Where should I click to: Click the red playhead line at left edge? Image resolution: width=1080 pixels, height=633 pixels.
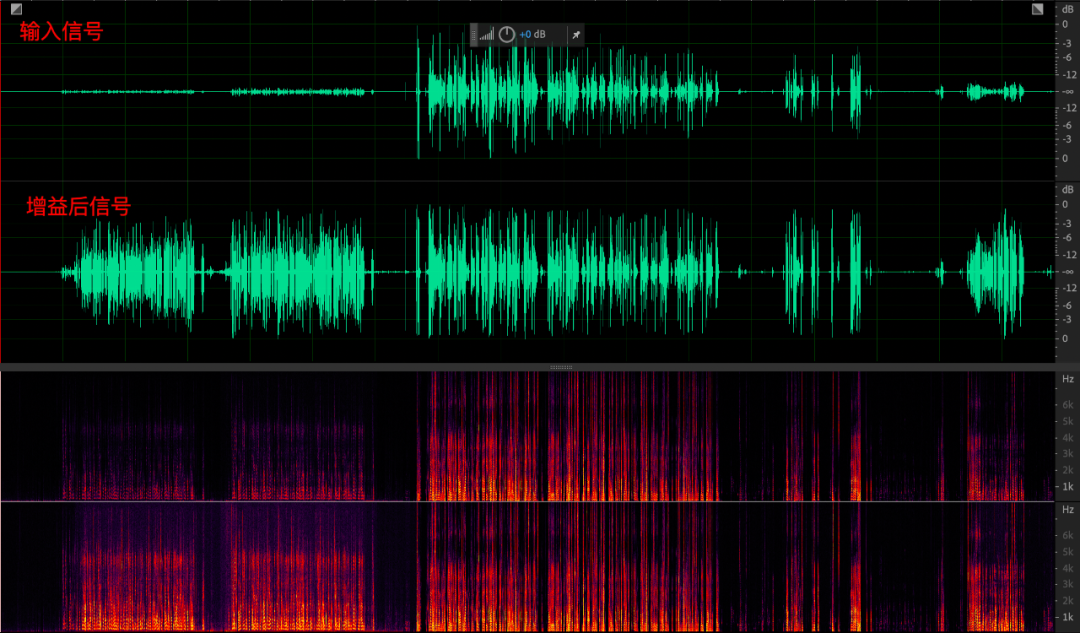tap(1, 180)
